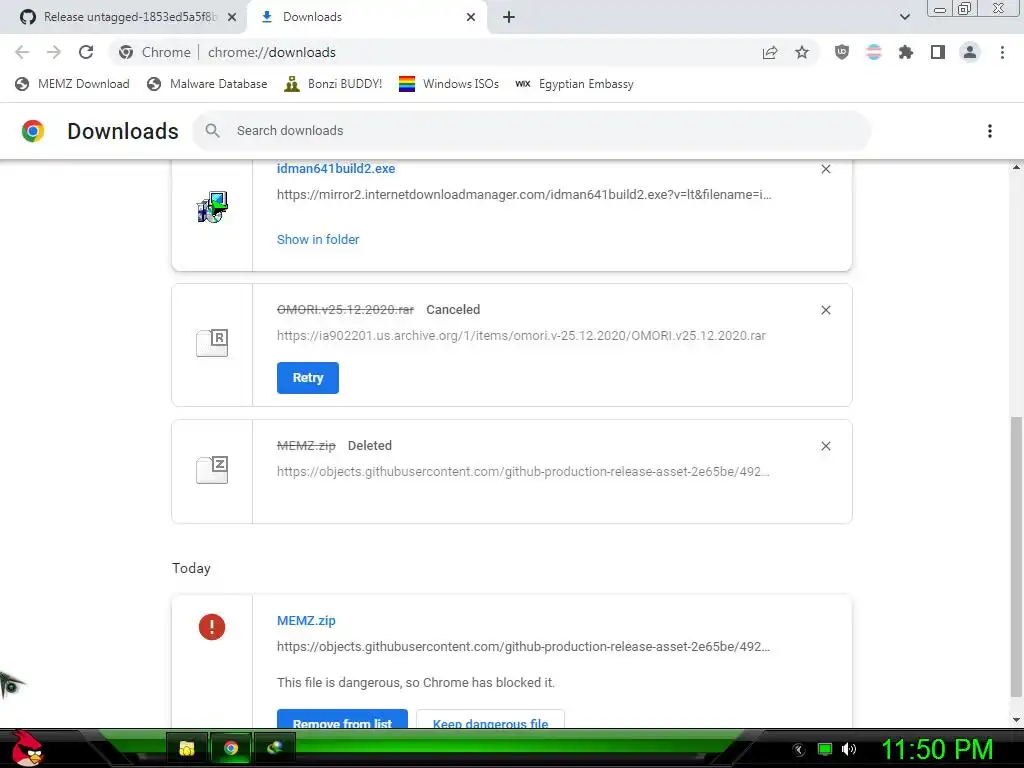The width and height of the screenshot is (1024, 768).
Task: Focus the Search downloads field
Action: 532,131
